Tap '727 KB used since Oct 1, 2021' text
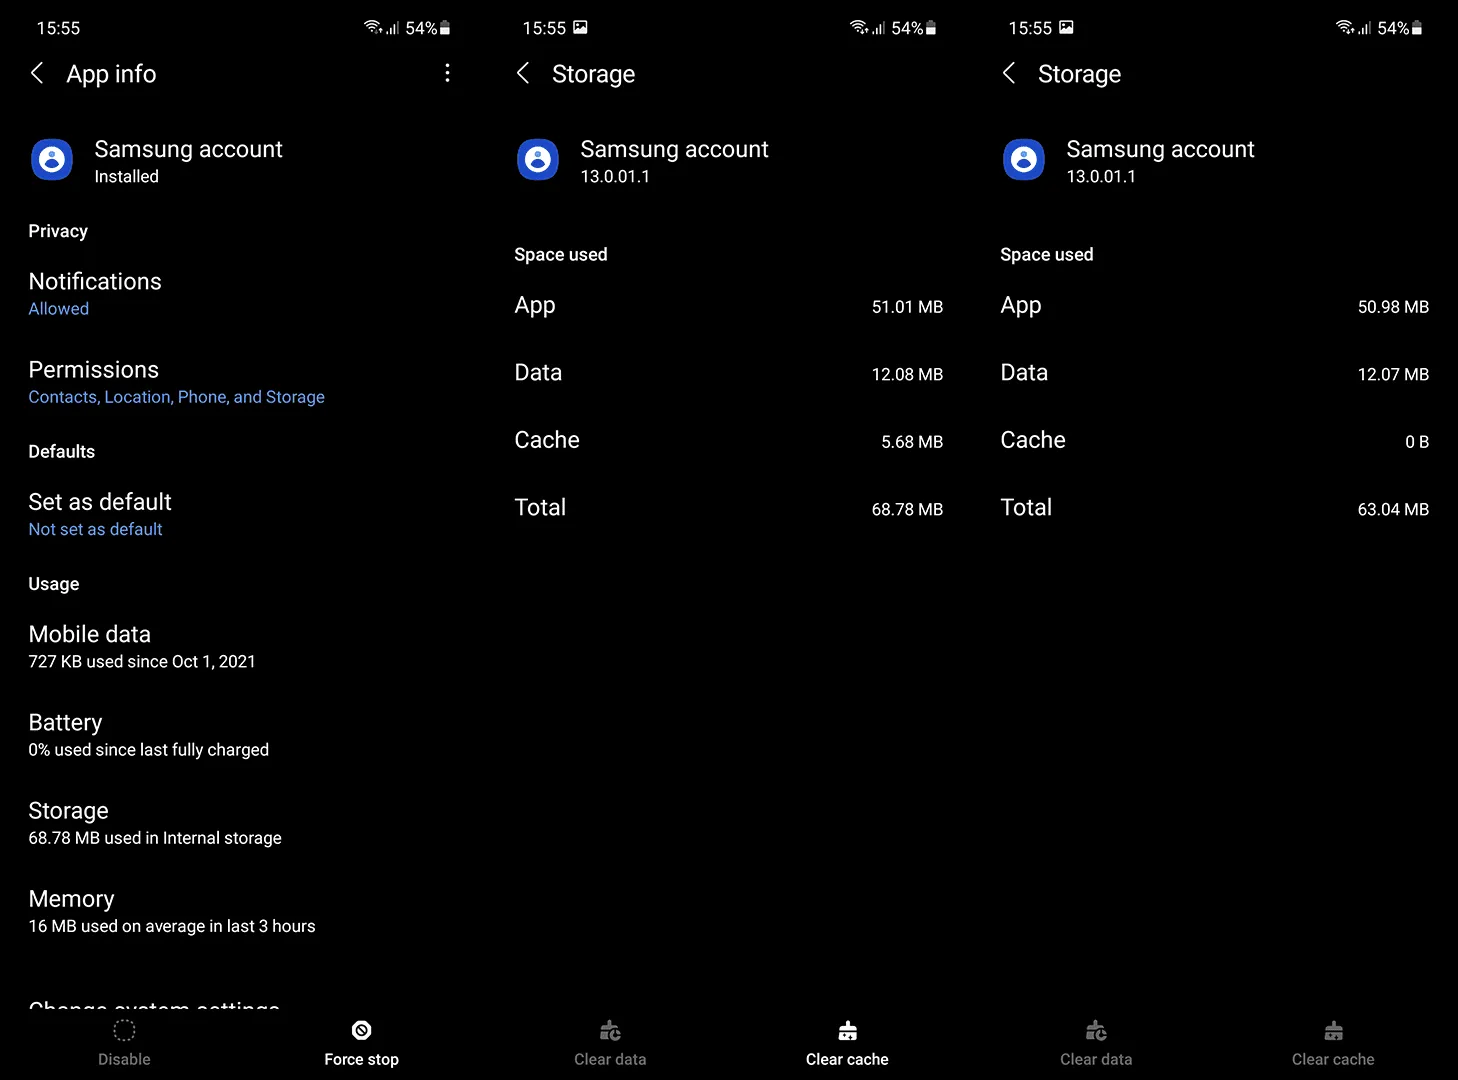 click(142, 662)
